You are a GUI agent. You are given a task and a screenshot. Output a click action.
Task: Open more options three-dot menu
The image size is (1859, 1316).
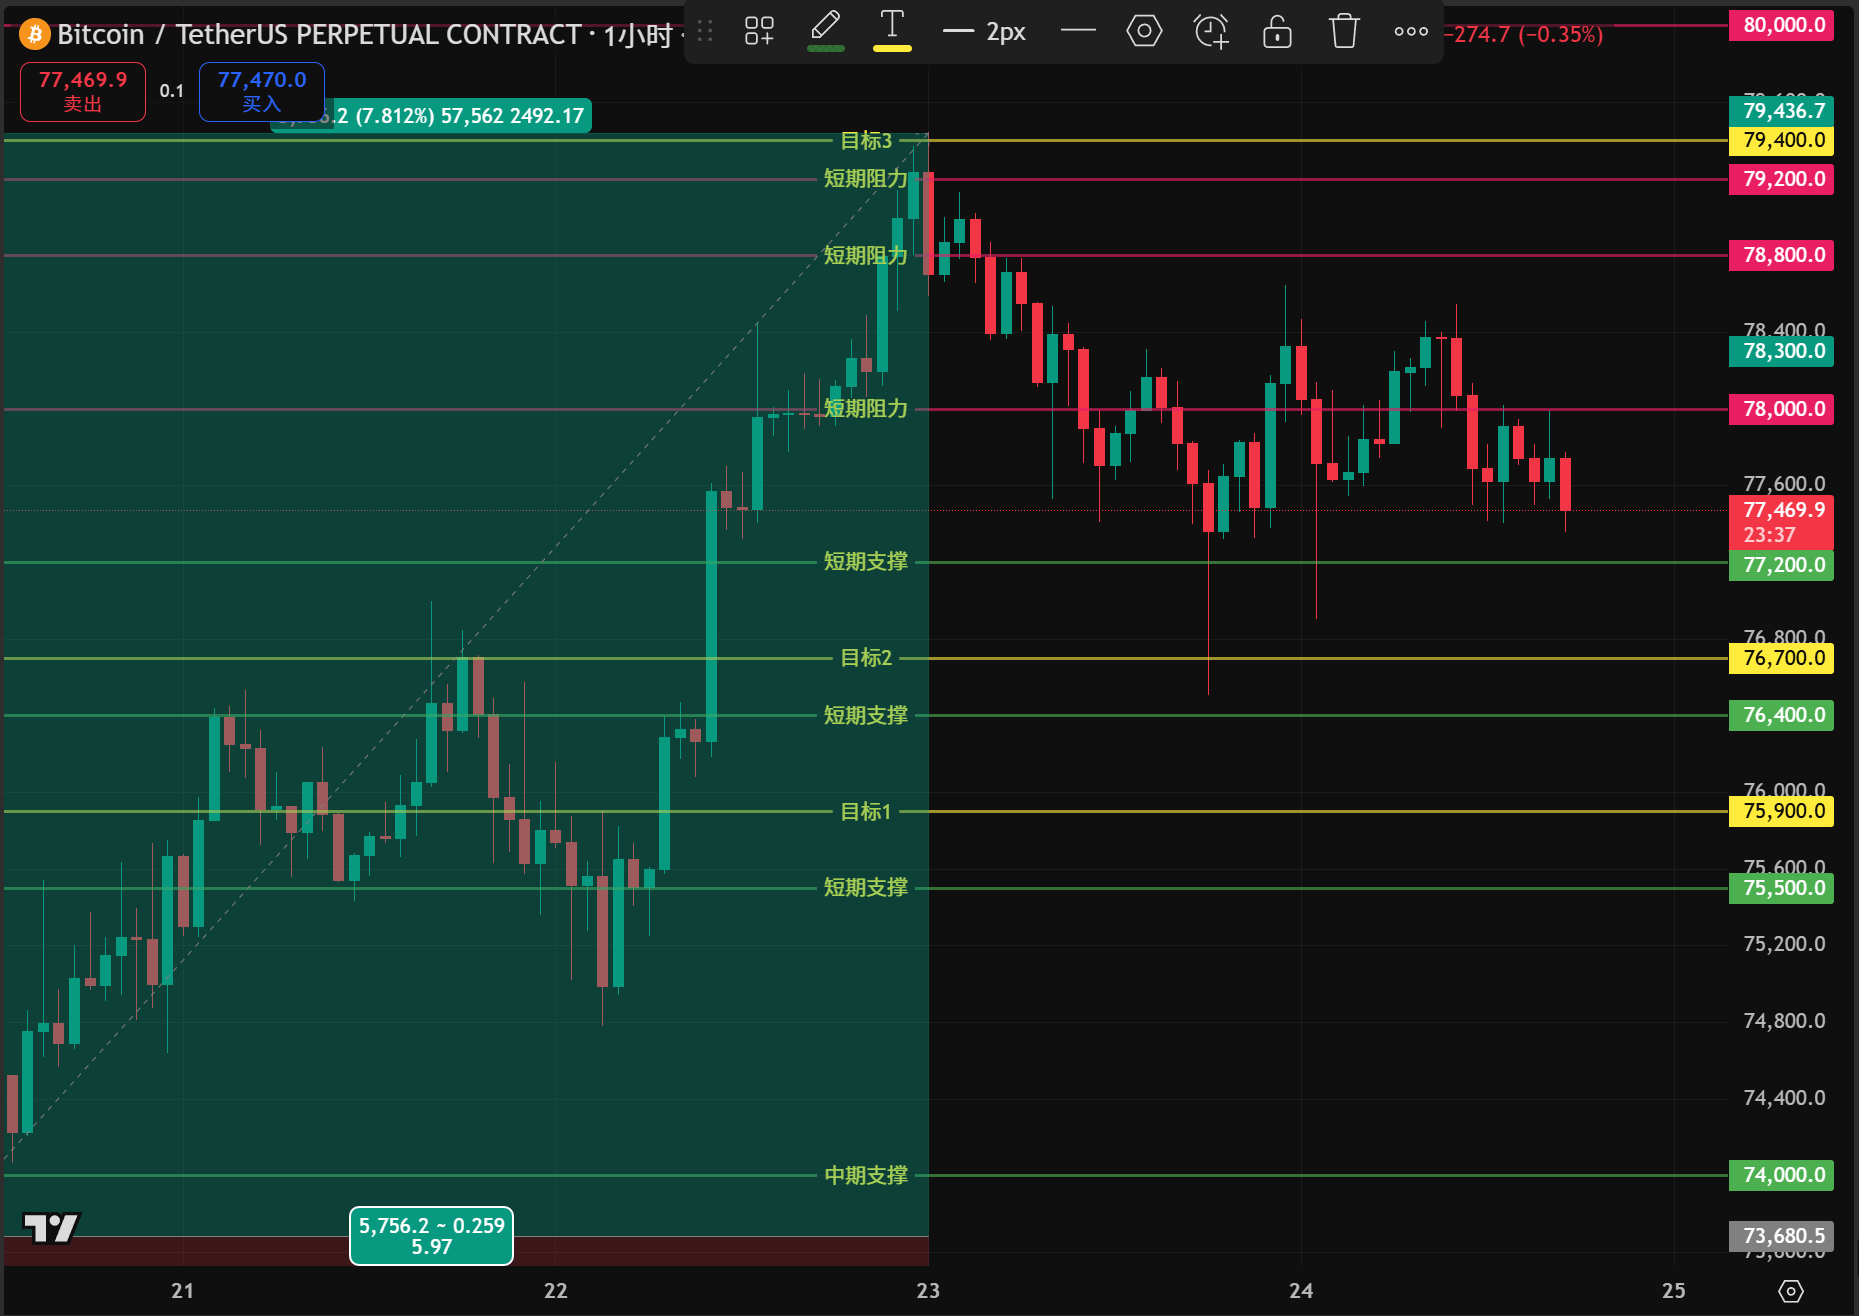[1411, 32]
